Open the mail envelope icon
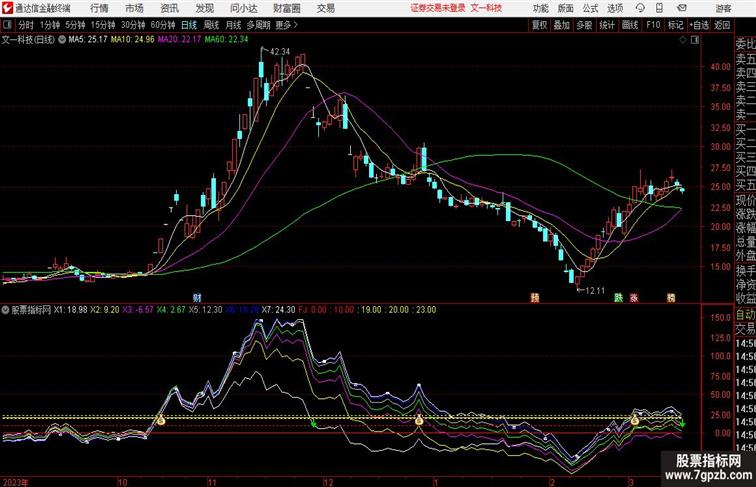This screenshot has height=487, width=756. pyautogui.click(x=682, y=8)
